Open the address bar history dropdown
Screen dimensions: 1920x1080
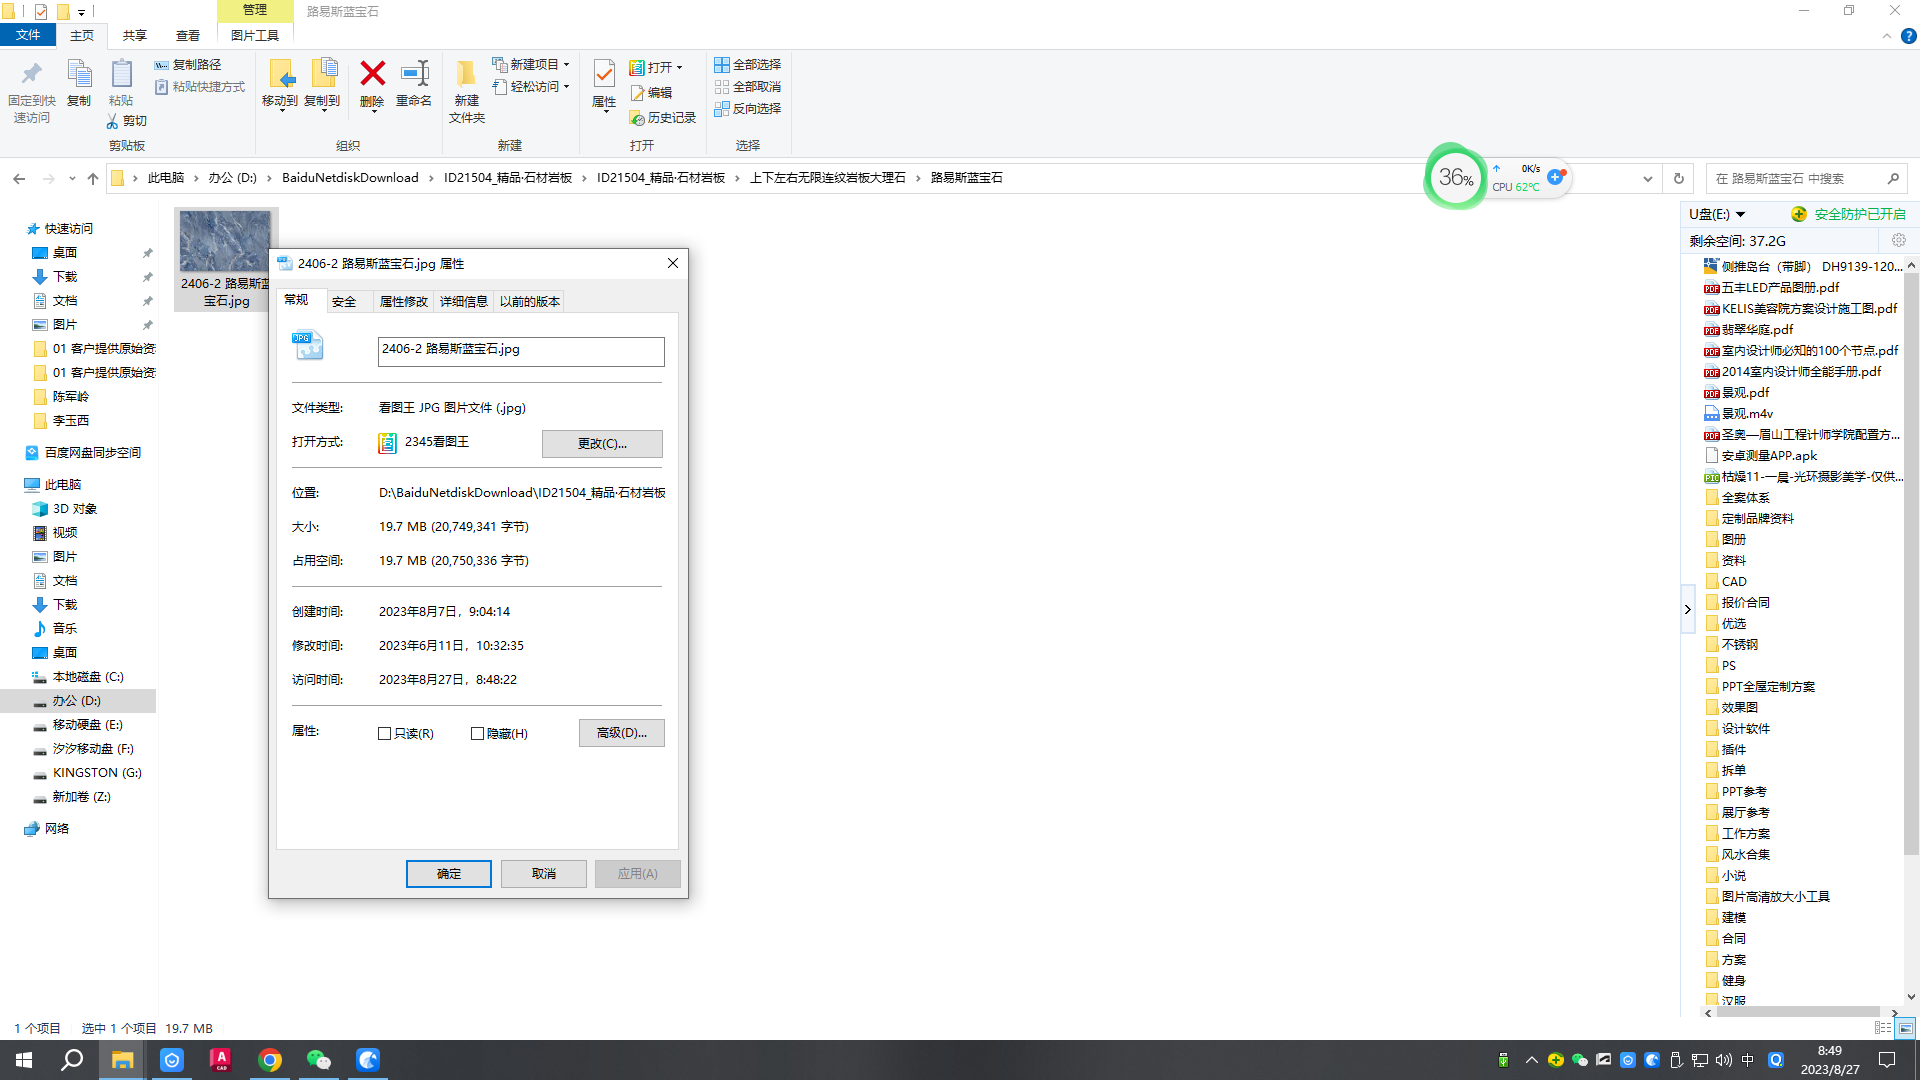(x=1648, y=178)
